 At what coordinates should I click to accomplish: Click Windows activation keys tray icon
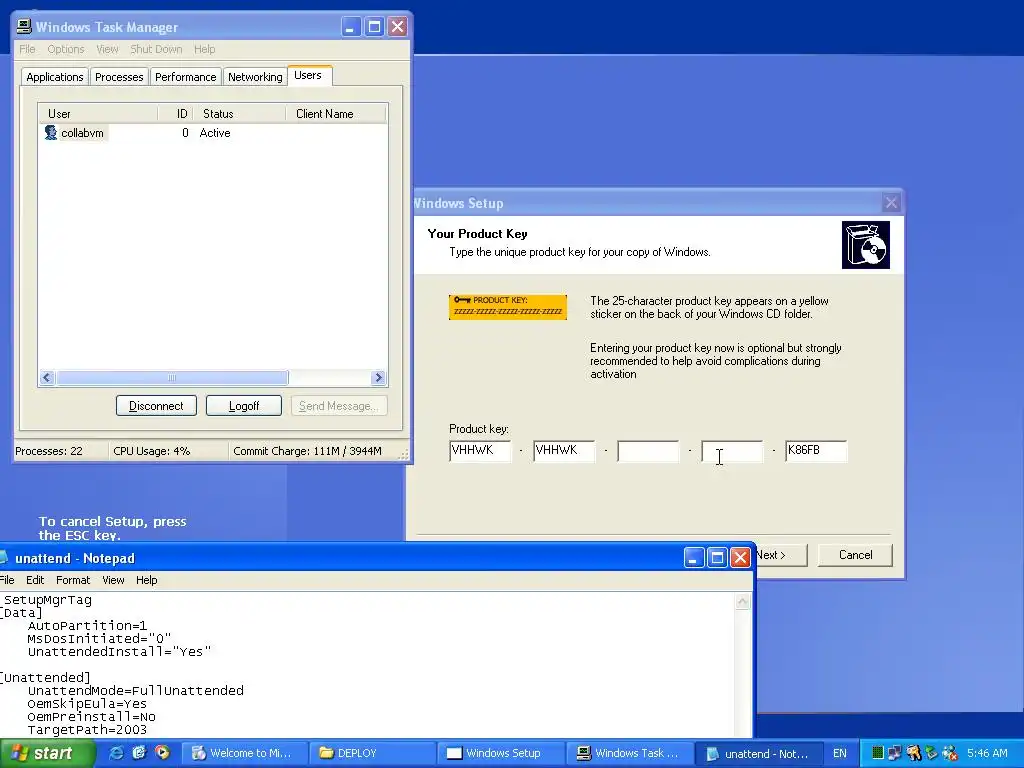[x=914, y=753]
